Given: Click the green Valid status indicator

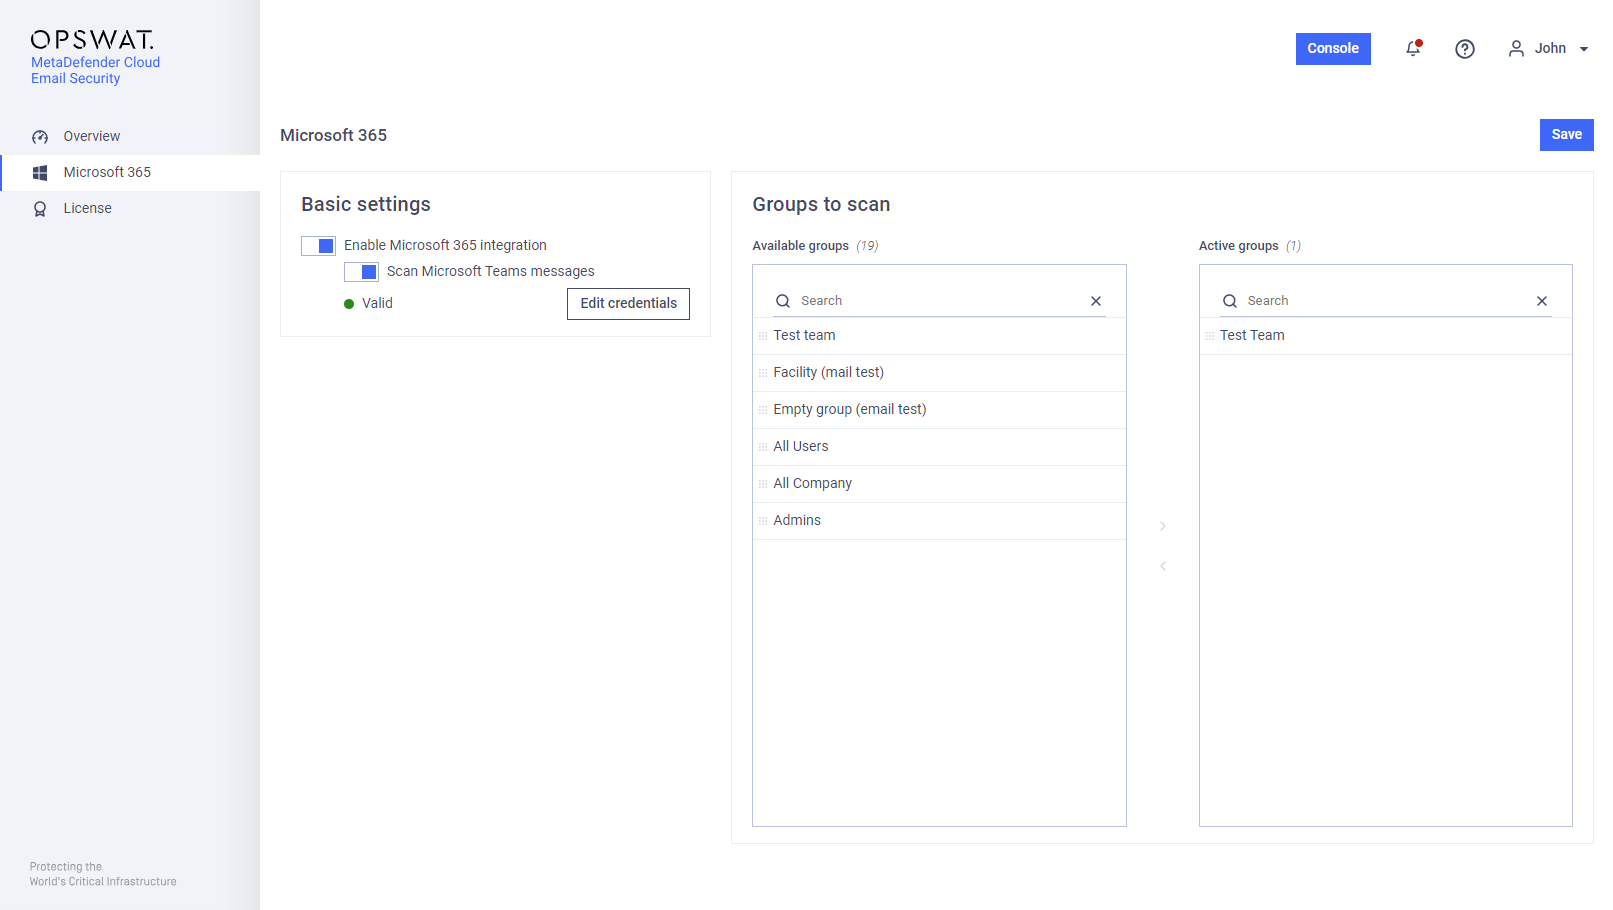Looking at the screenshot, I should click(349, 304).
